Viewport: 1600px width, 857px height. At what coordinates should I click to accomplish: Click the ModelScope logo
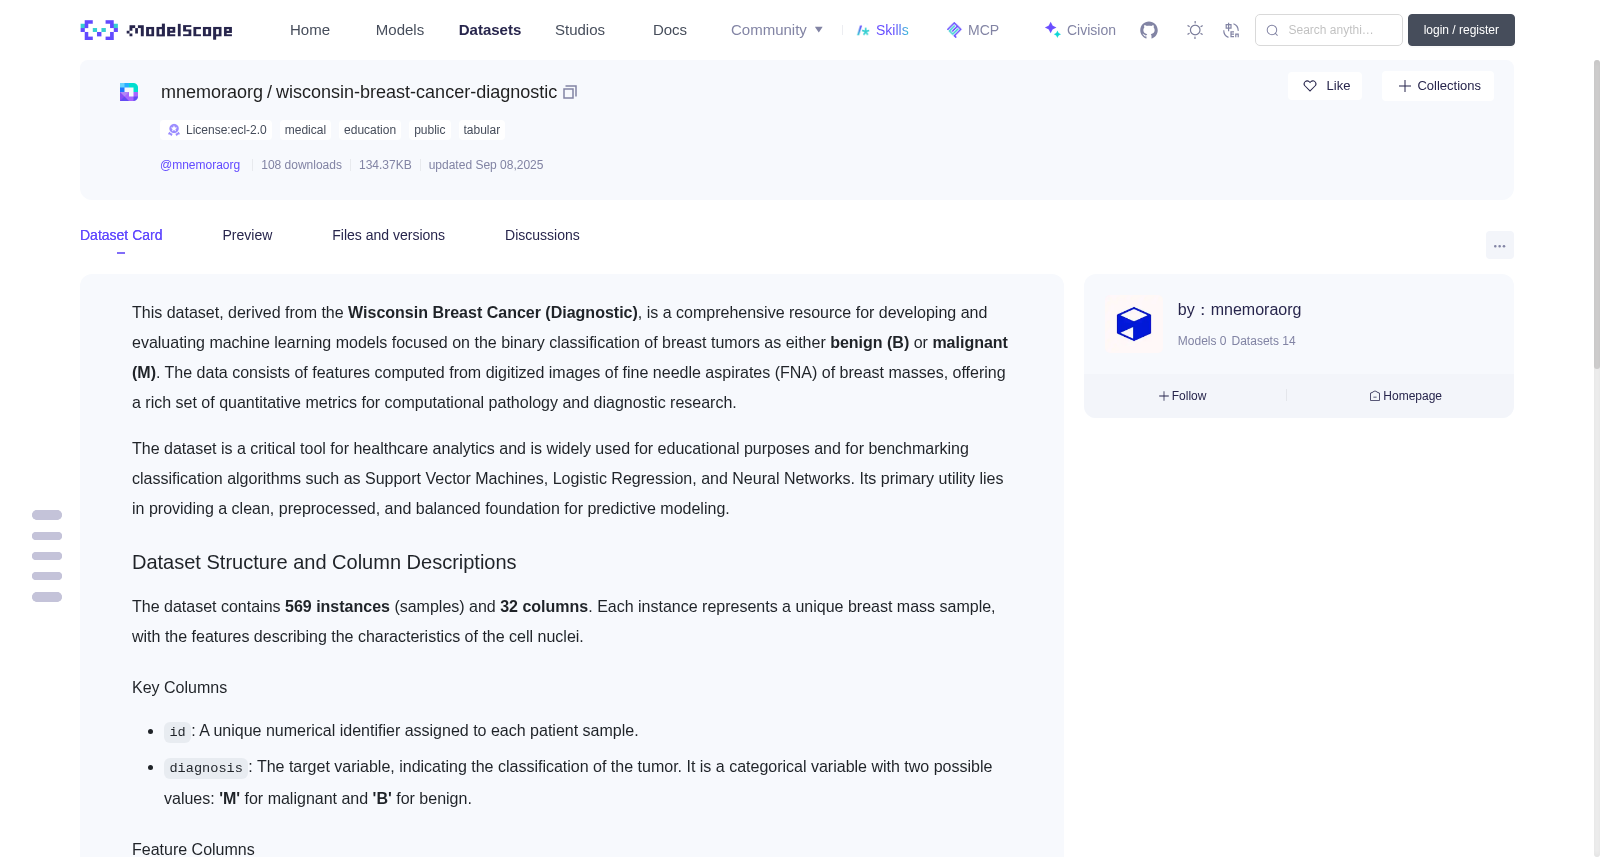[157, 30]
